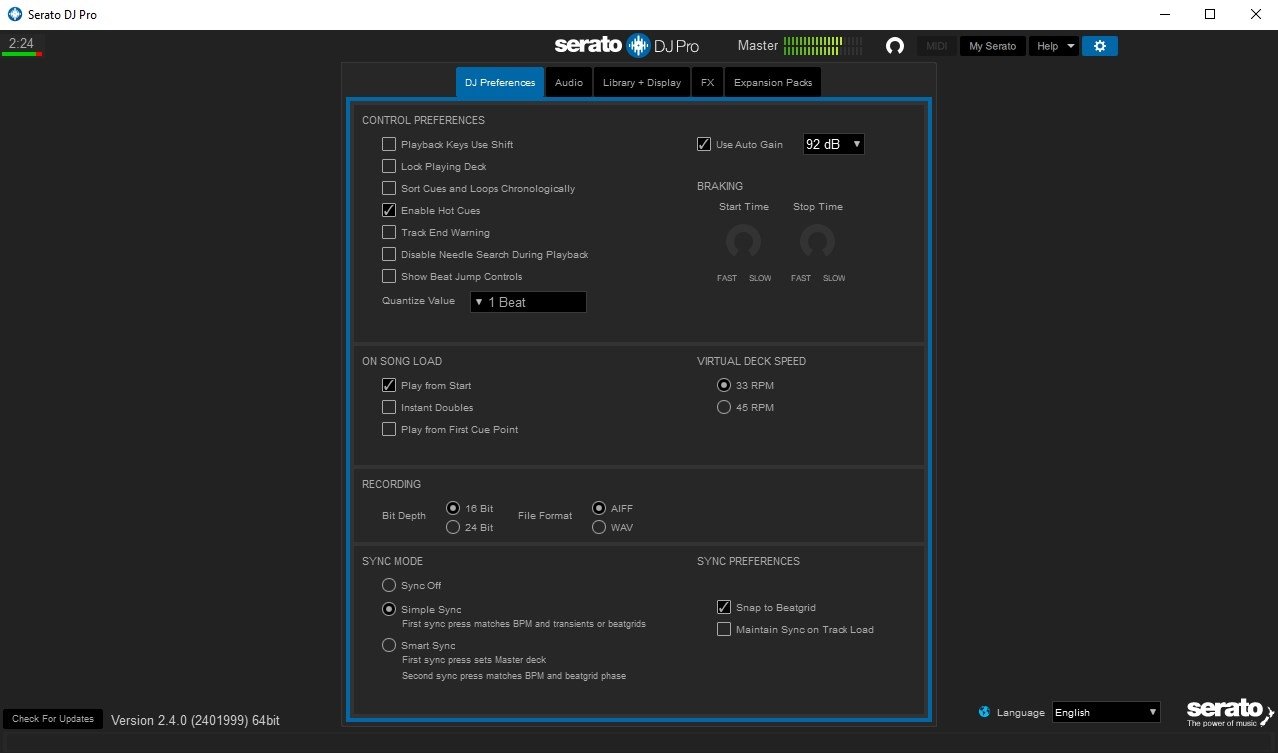Choose 24 Bit recording depth

click(x=453, y=527)
